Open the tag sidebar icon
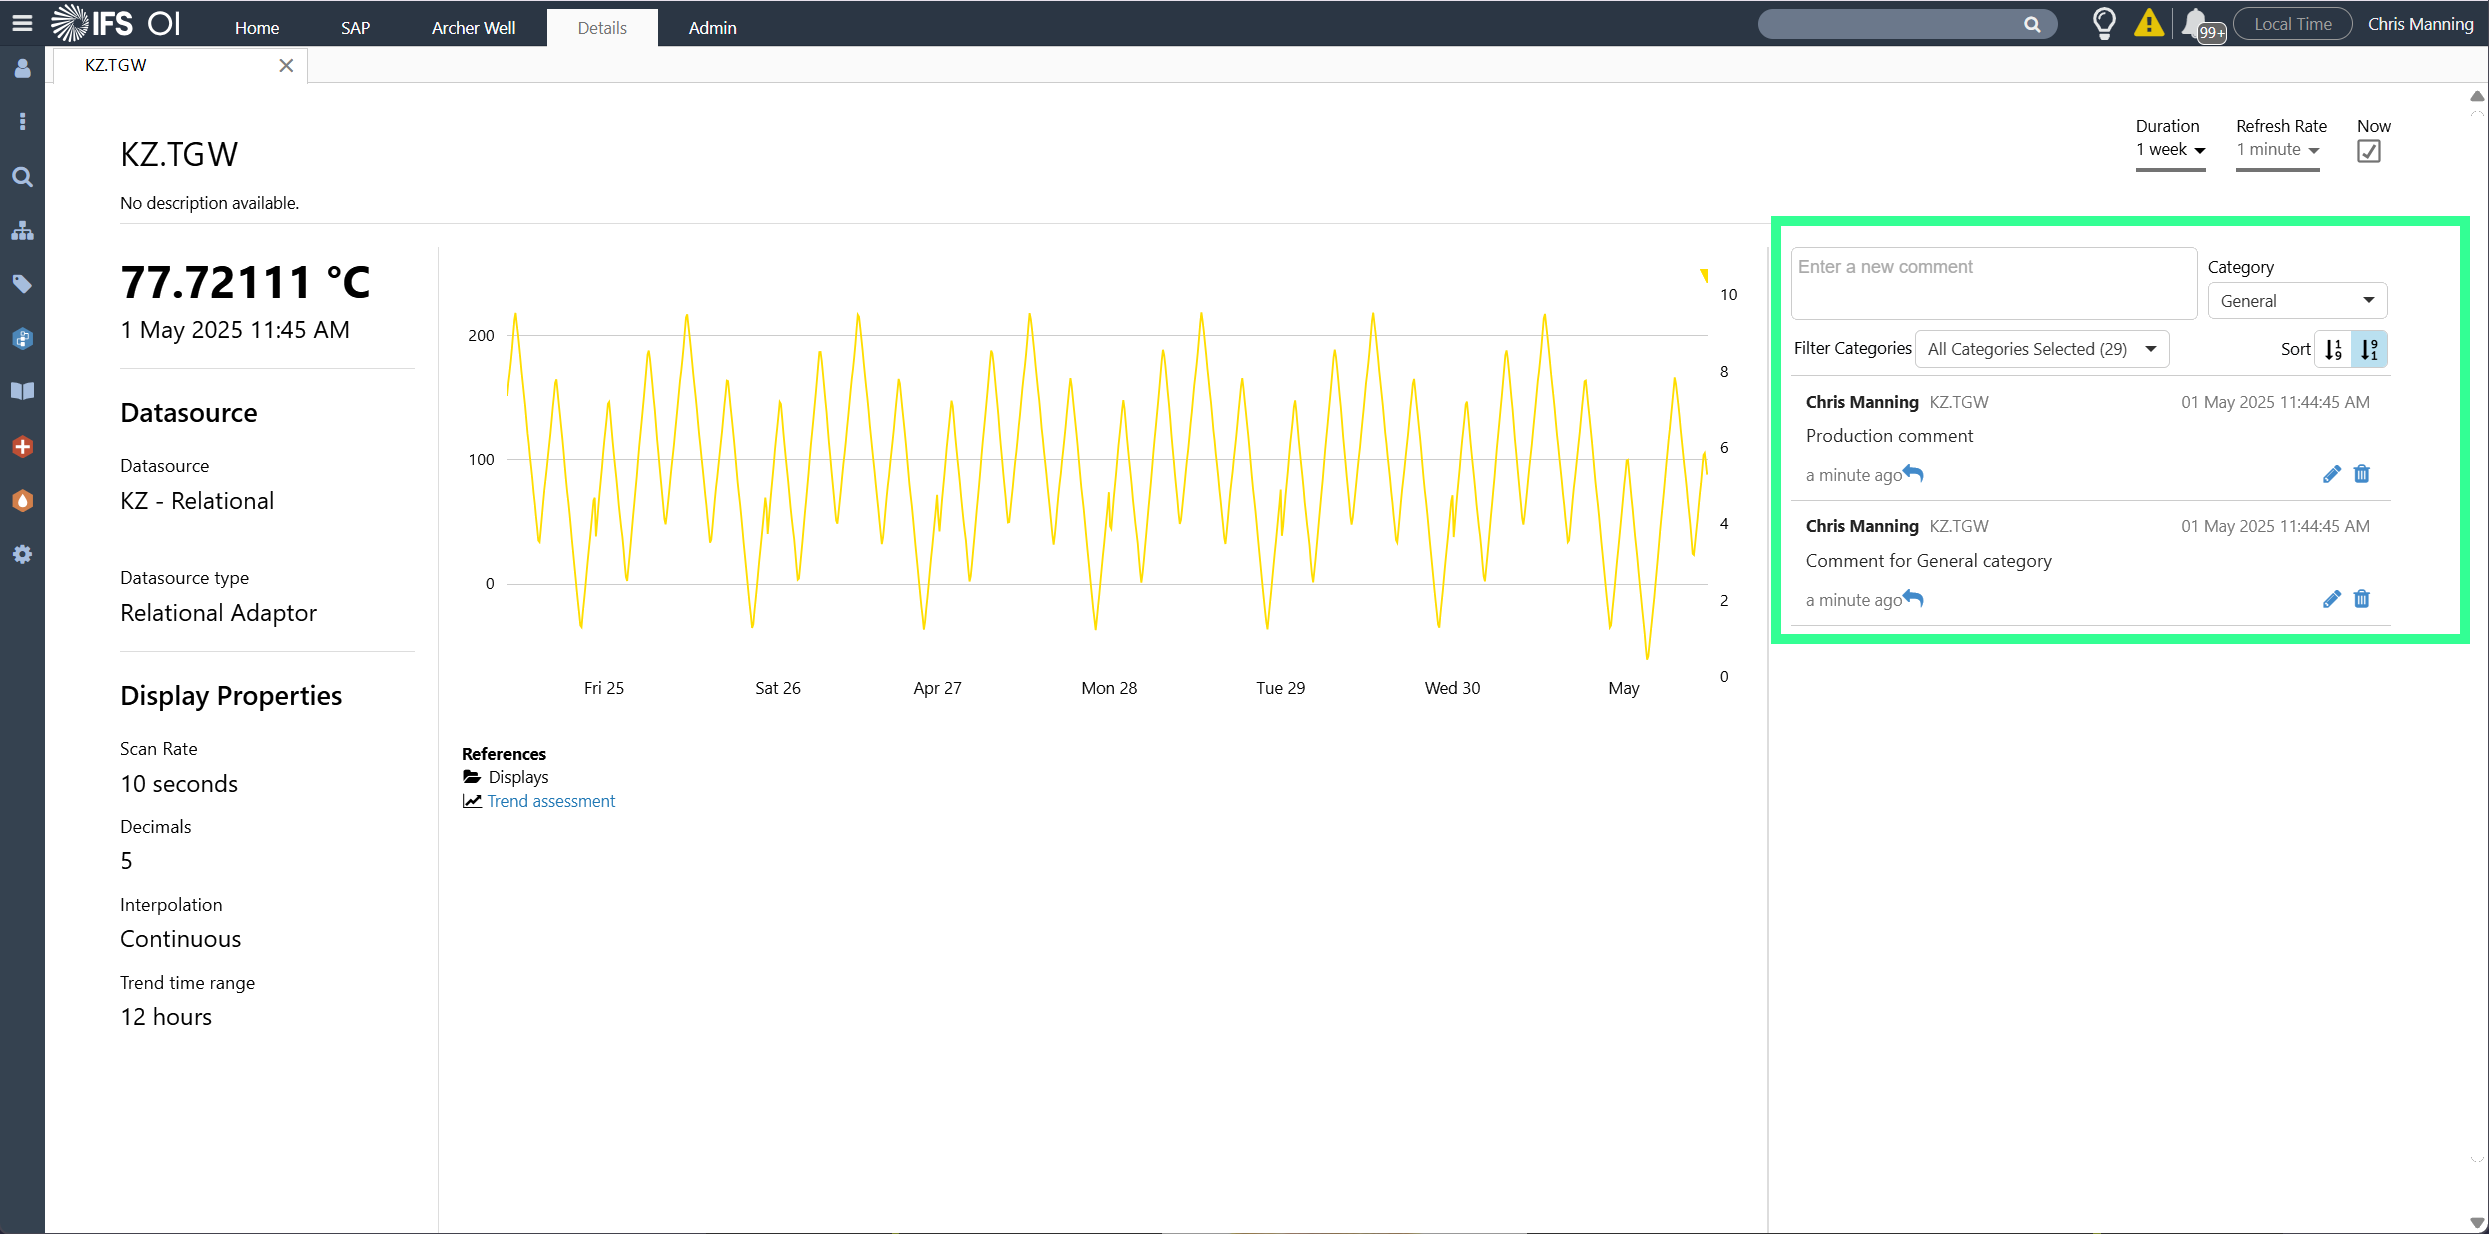 click(x=22, y=284)
